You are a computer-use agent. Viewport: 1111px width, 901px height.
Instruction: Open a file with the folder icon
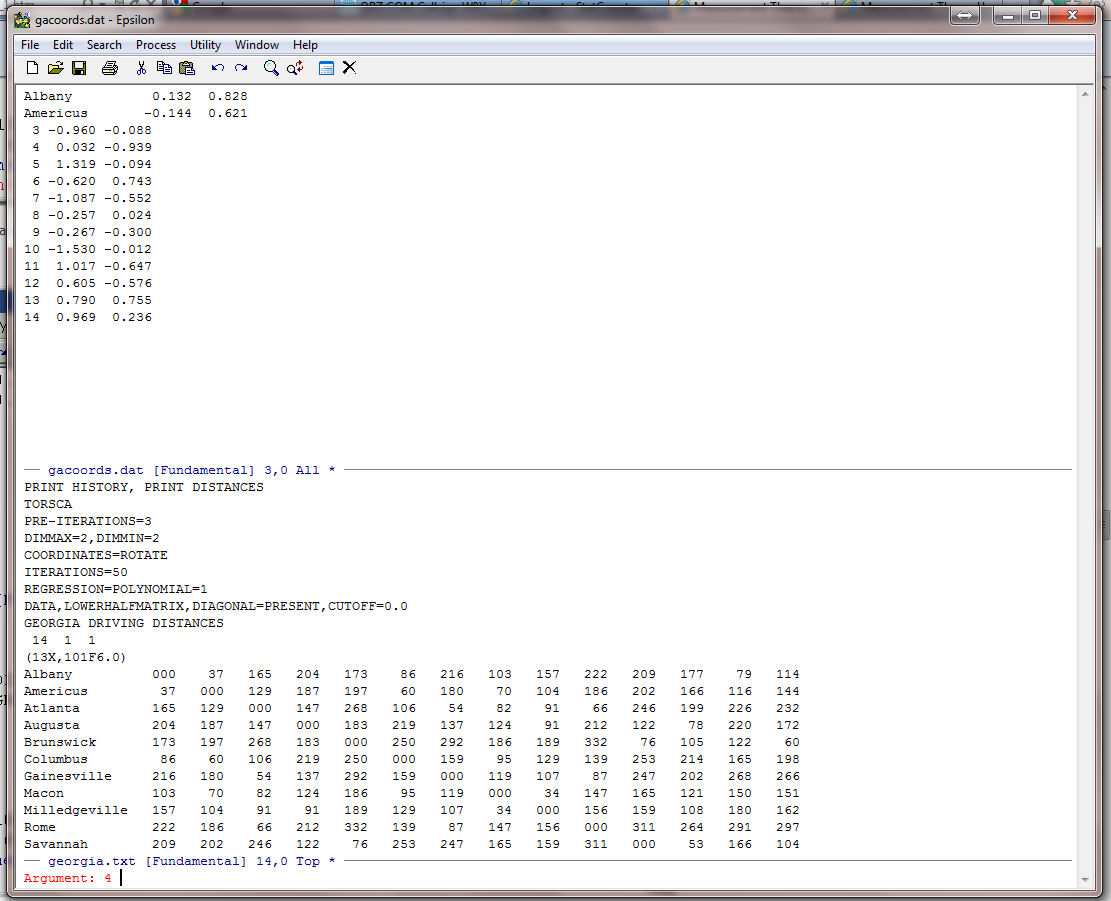(x=55, y=68)
